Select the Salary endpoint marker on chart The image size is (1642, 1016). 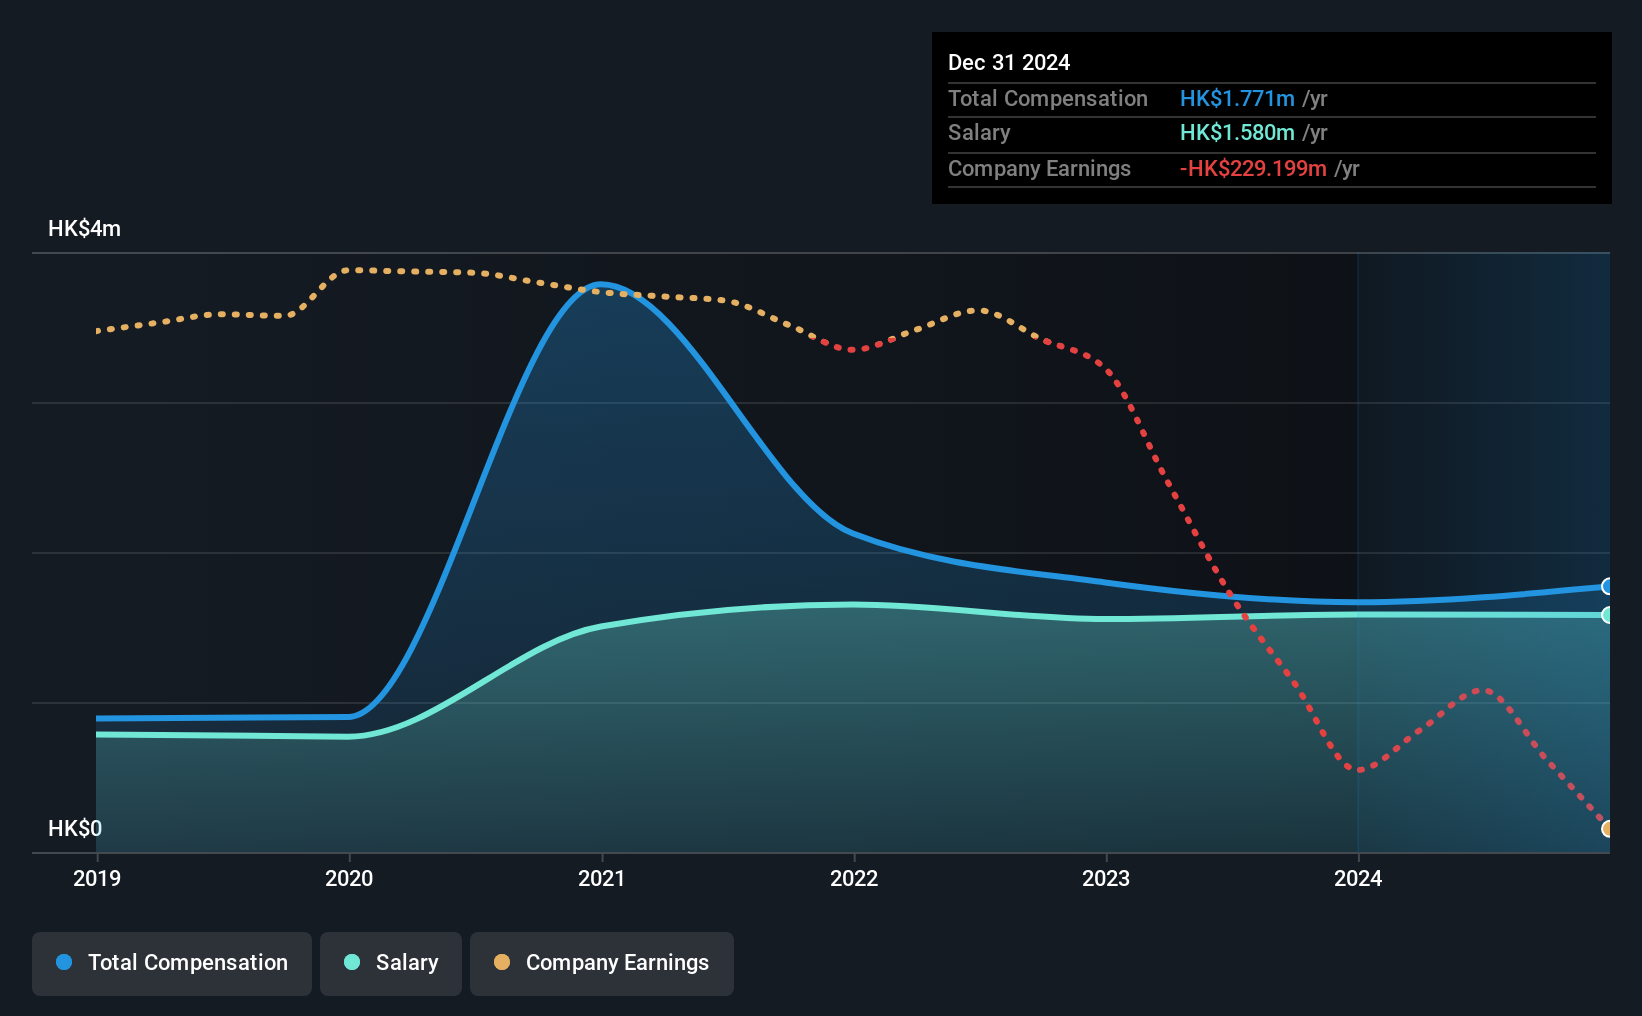click(1607, 615)
